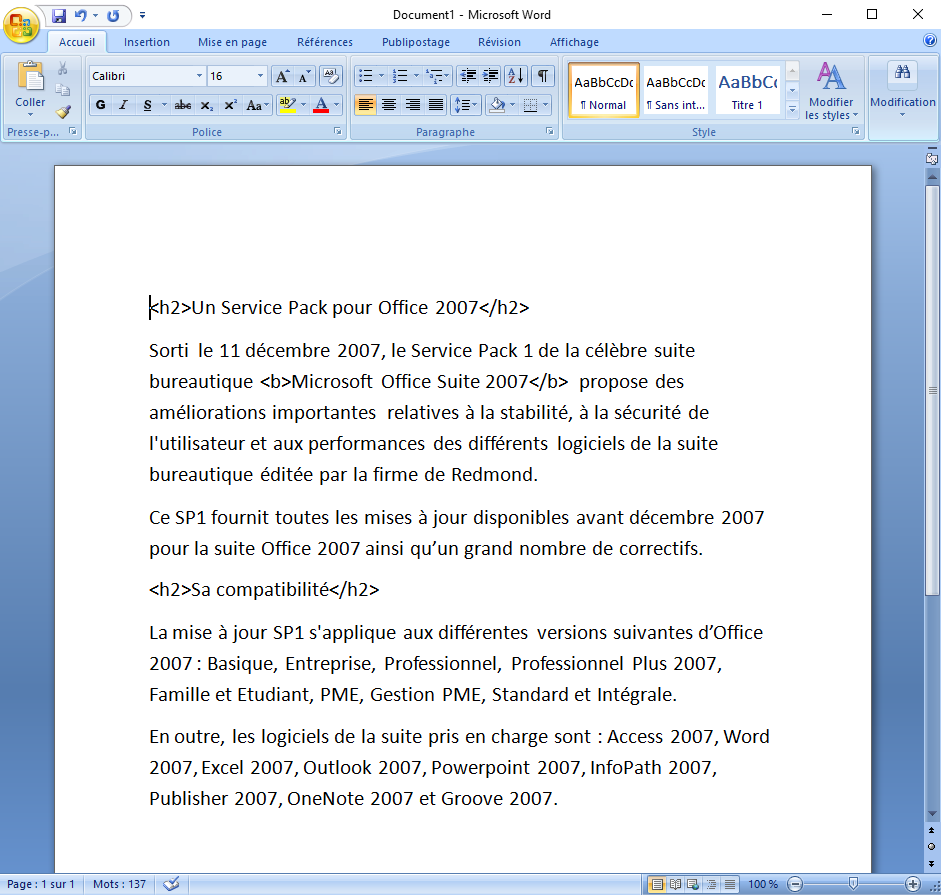
Task: Toggle italic formatting
Action: [124, 105]
